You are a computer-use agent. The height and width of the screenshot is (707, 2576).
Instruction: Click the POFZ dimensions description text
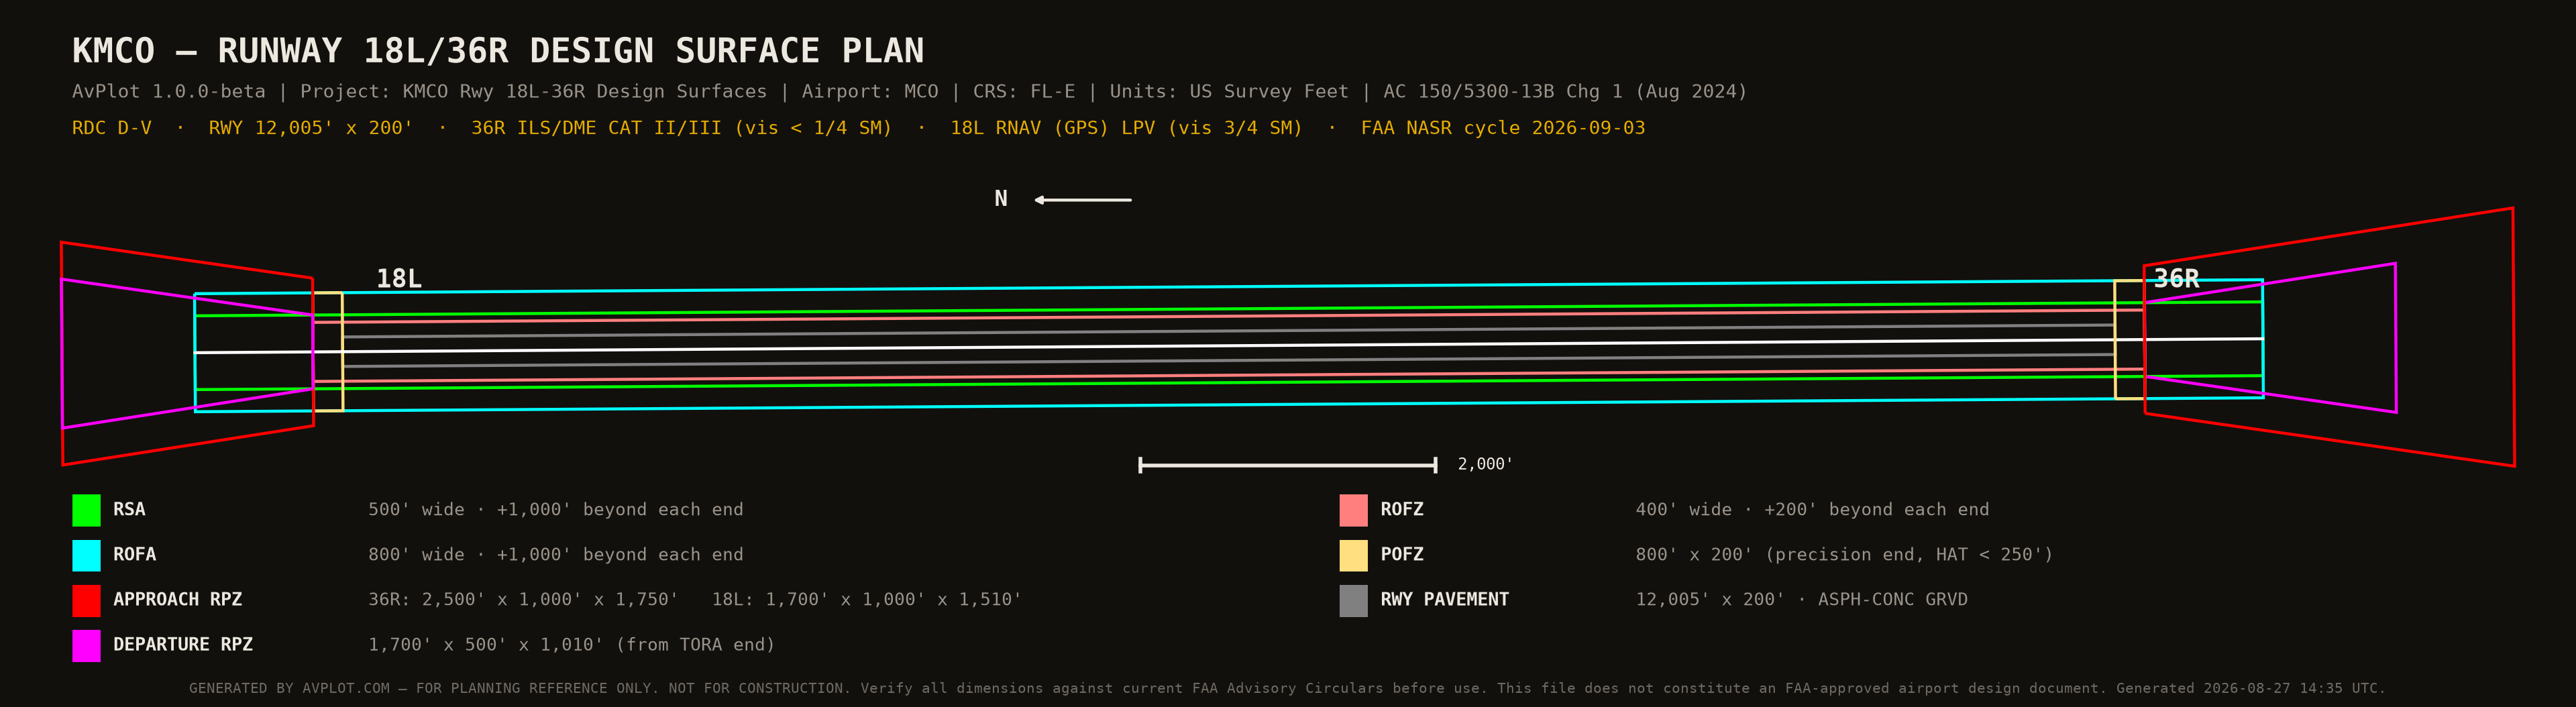tap(1844, 555)
